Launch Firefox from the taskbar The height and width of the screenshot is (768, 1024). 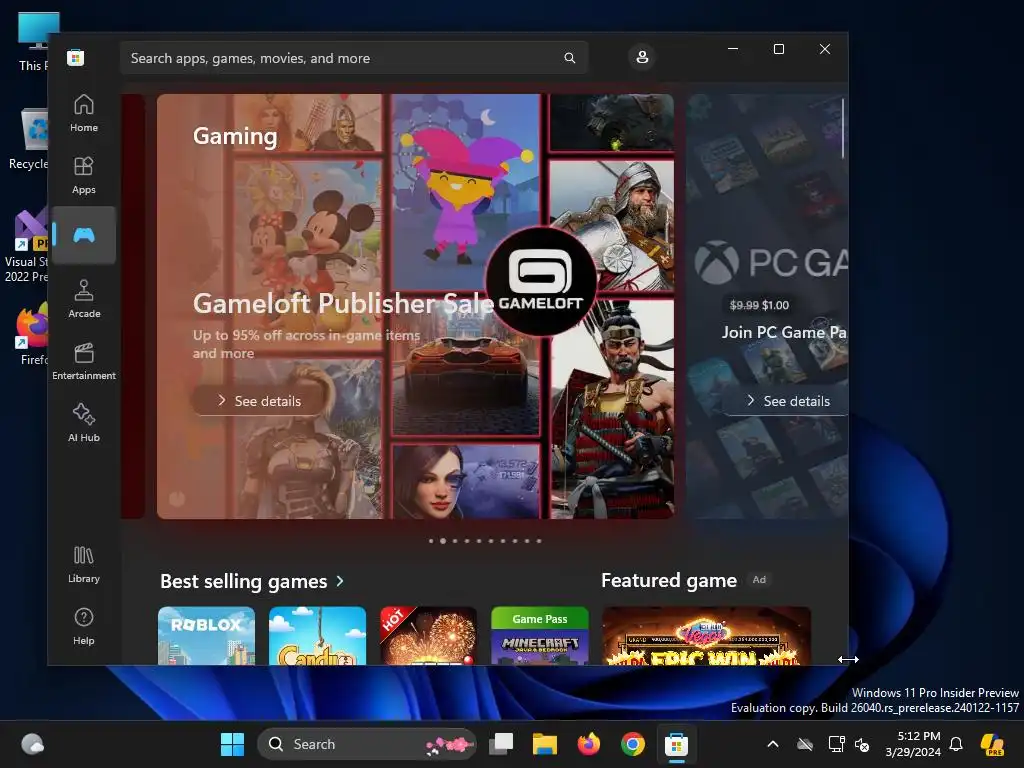click(x=588, y=744)
